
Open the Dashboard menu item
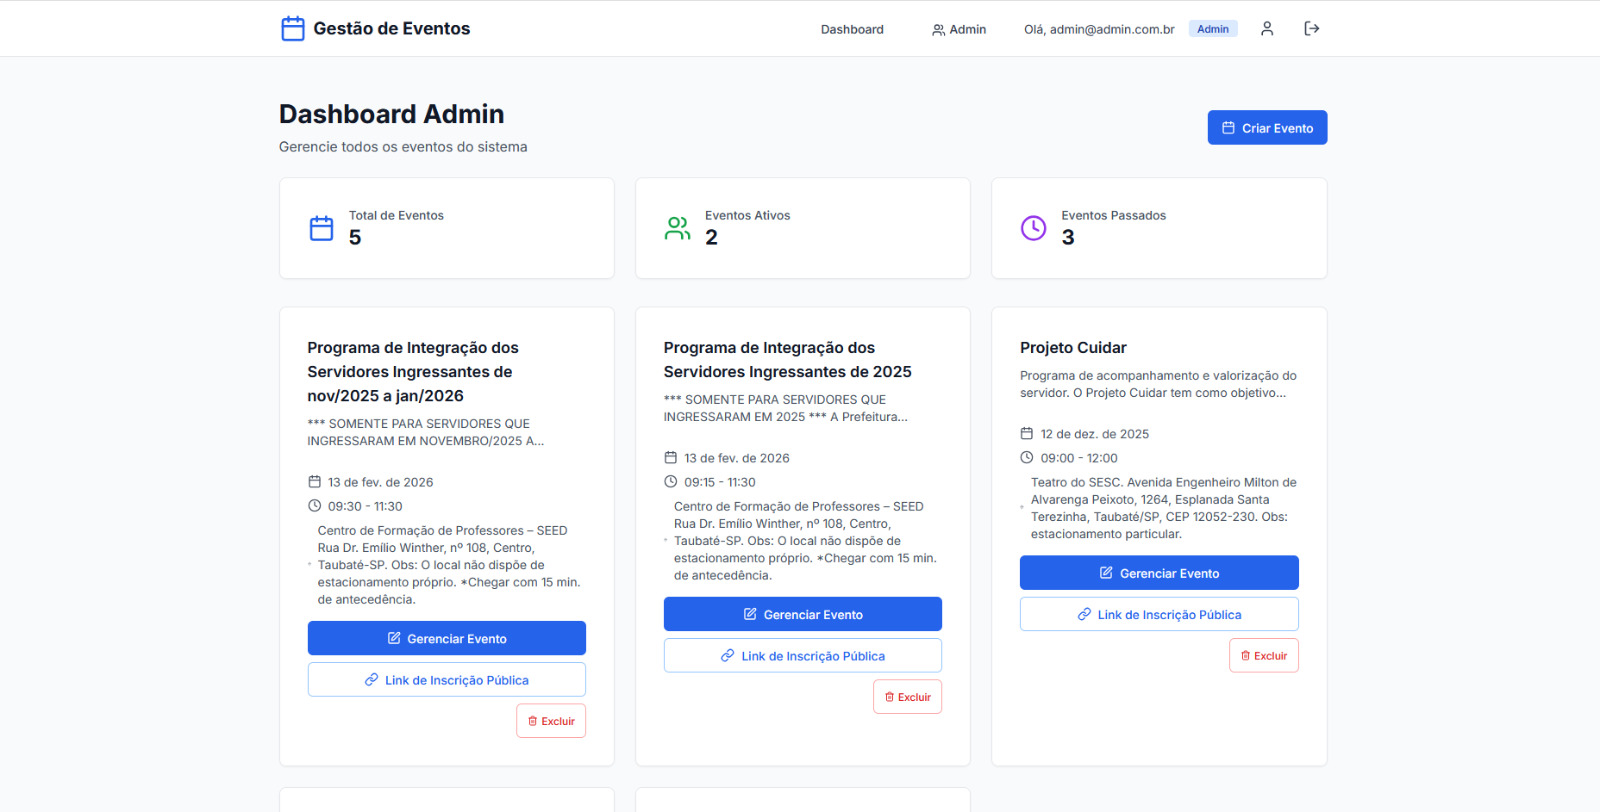pos(852,29)
